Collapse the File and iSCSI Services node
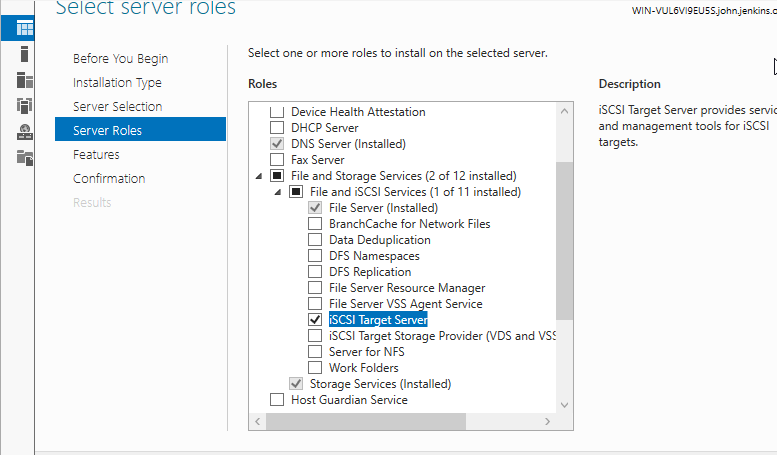777x455 pixels. [x=277, y=192]
